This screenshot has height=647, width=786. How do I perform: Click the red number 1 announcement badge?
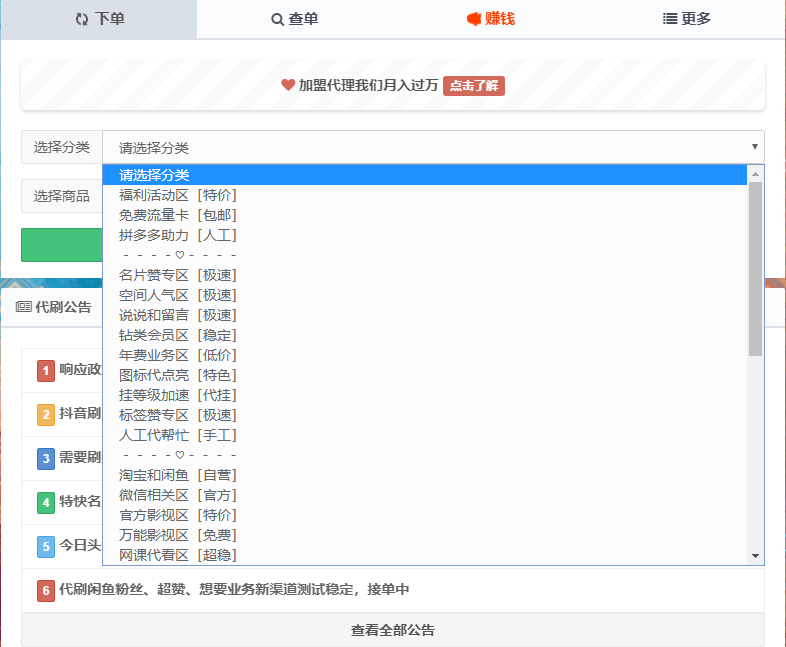point(46,370)
